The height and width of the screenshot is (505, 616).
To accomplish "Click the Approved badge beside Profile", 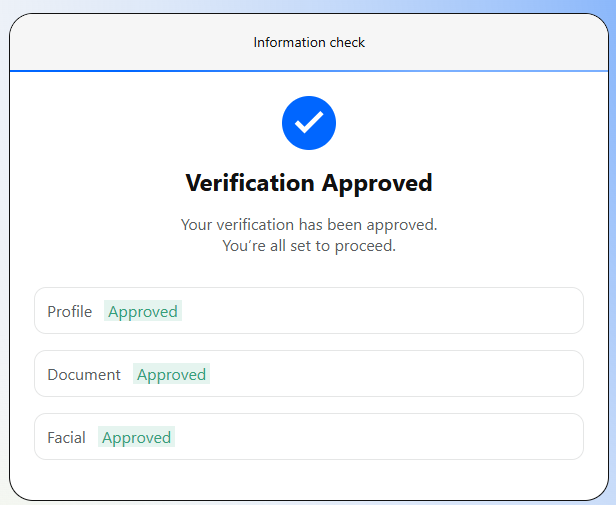I will (143, 312).
